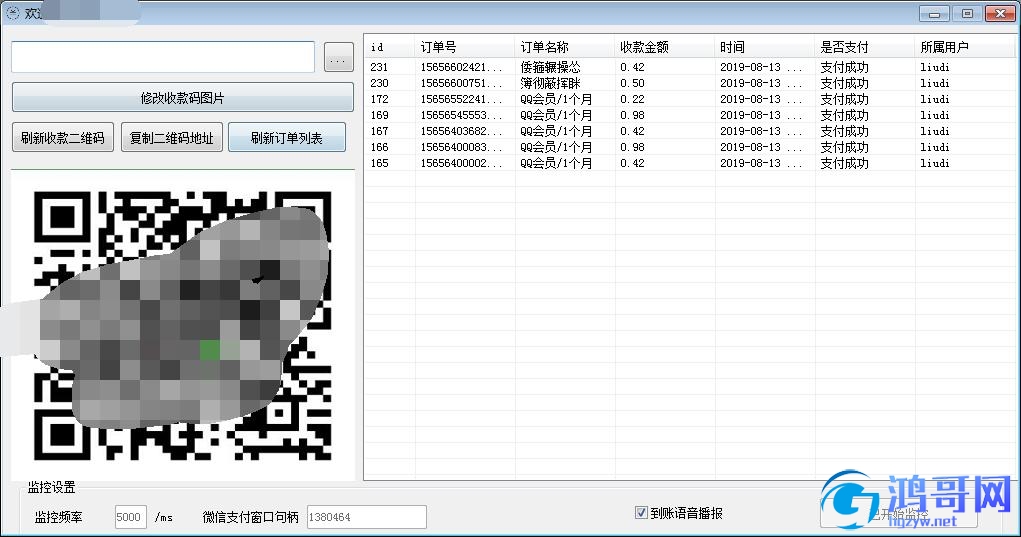Select order row with id 172
The width and height of the screenshot is (1021, 537).
(x=690, y=99)
